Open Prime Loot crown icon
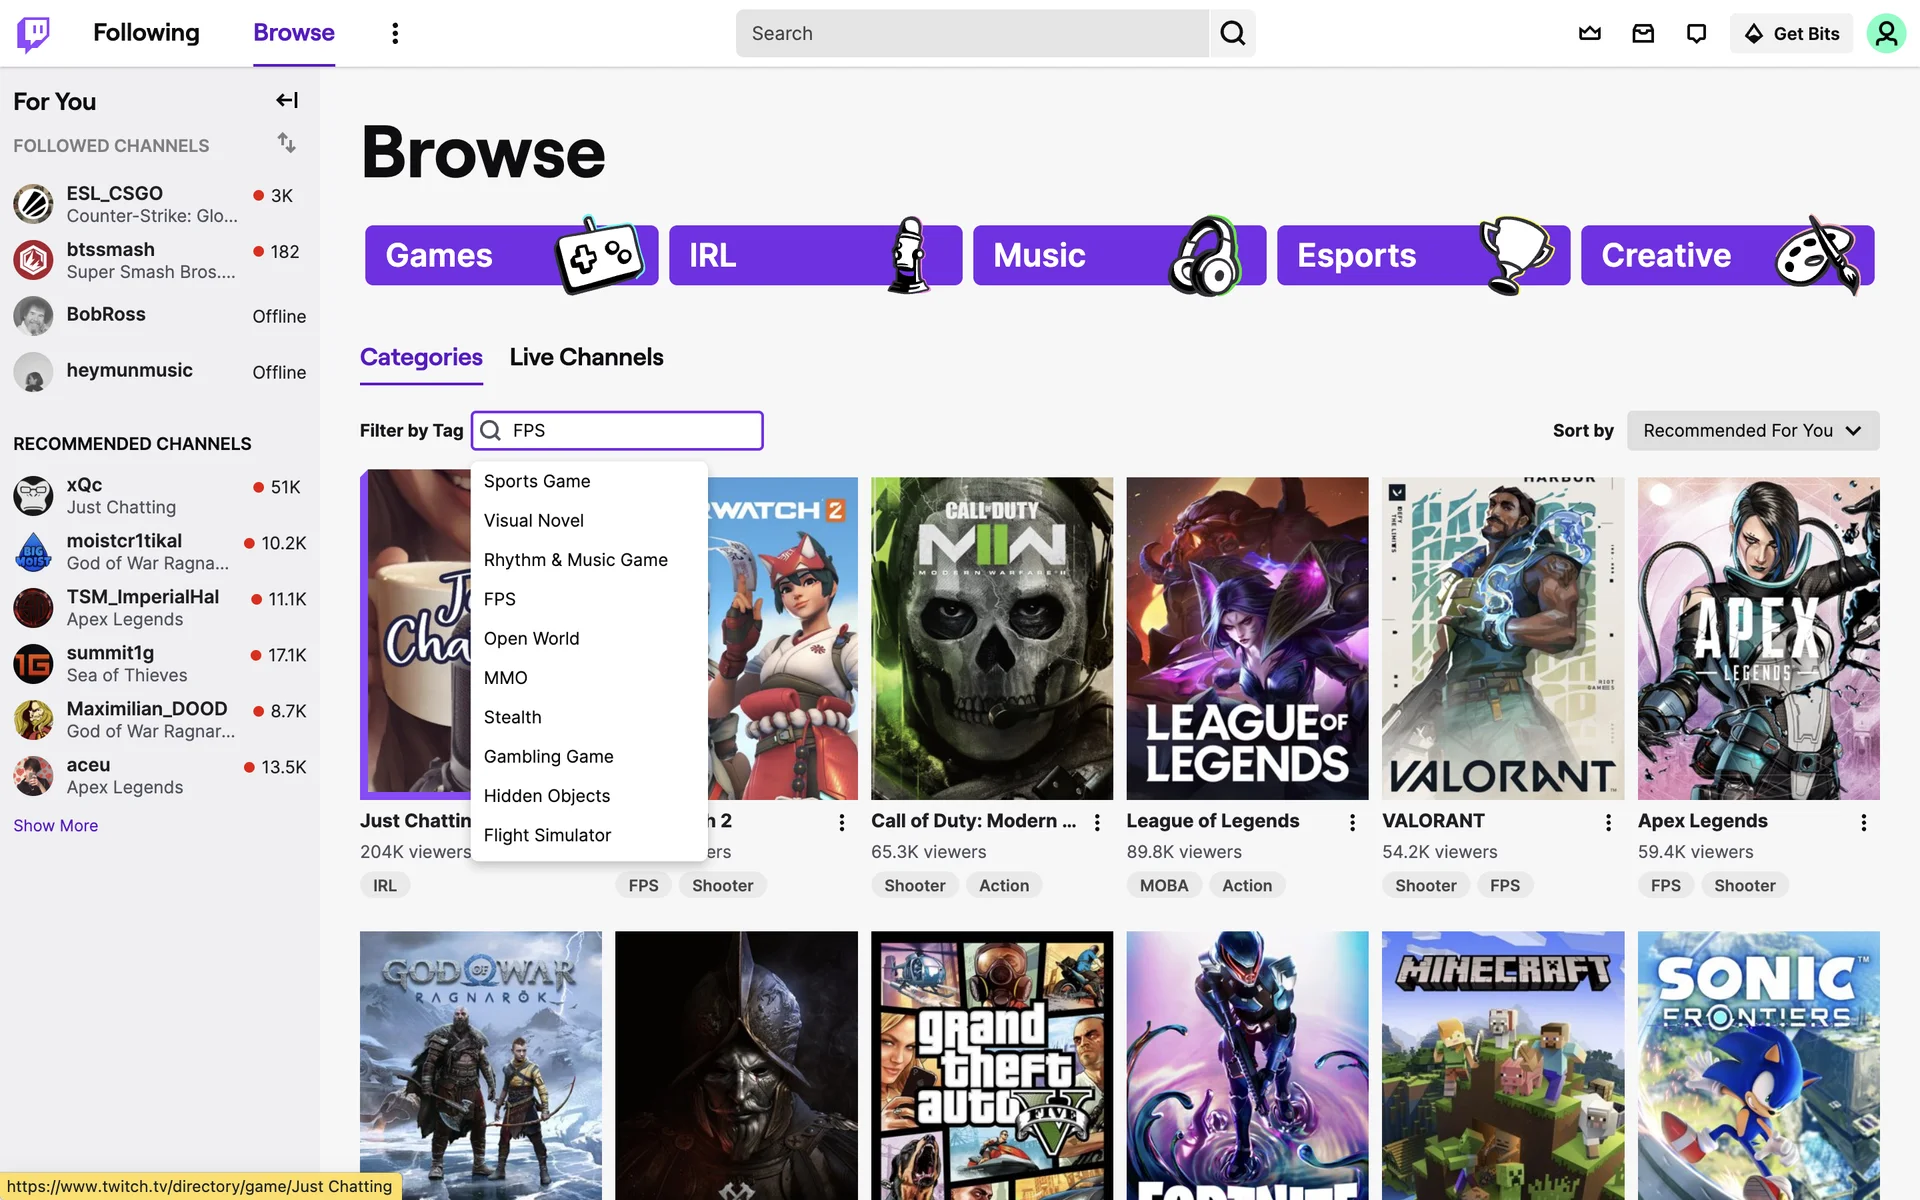This screenshot has width=1920, height=1200. tap(1590, 33)
